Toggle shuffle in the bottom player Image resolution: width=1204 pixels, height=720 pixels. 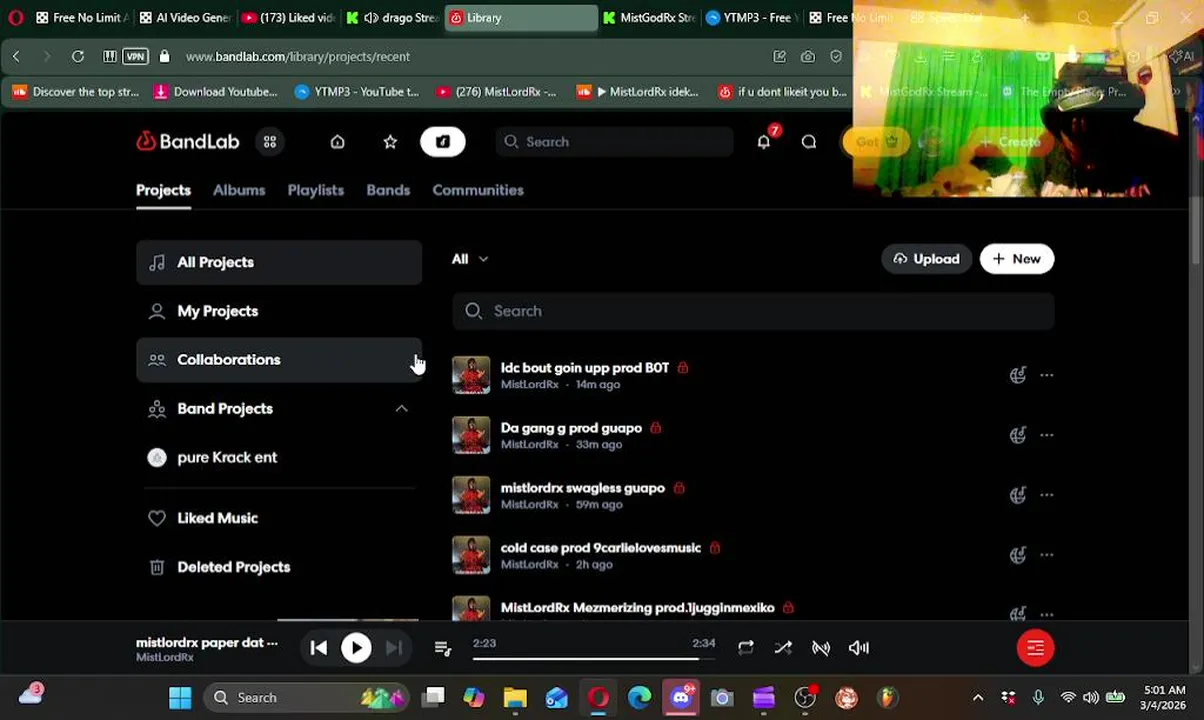[783, 648]
